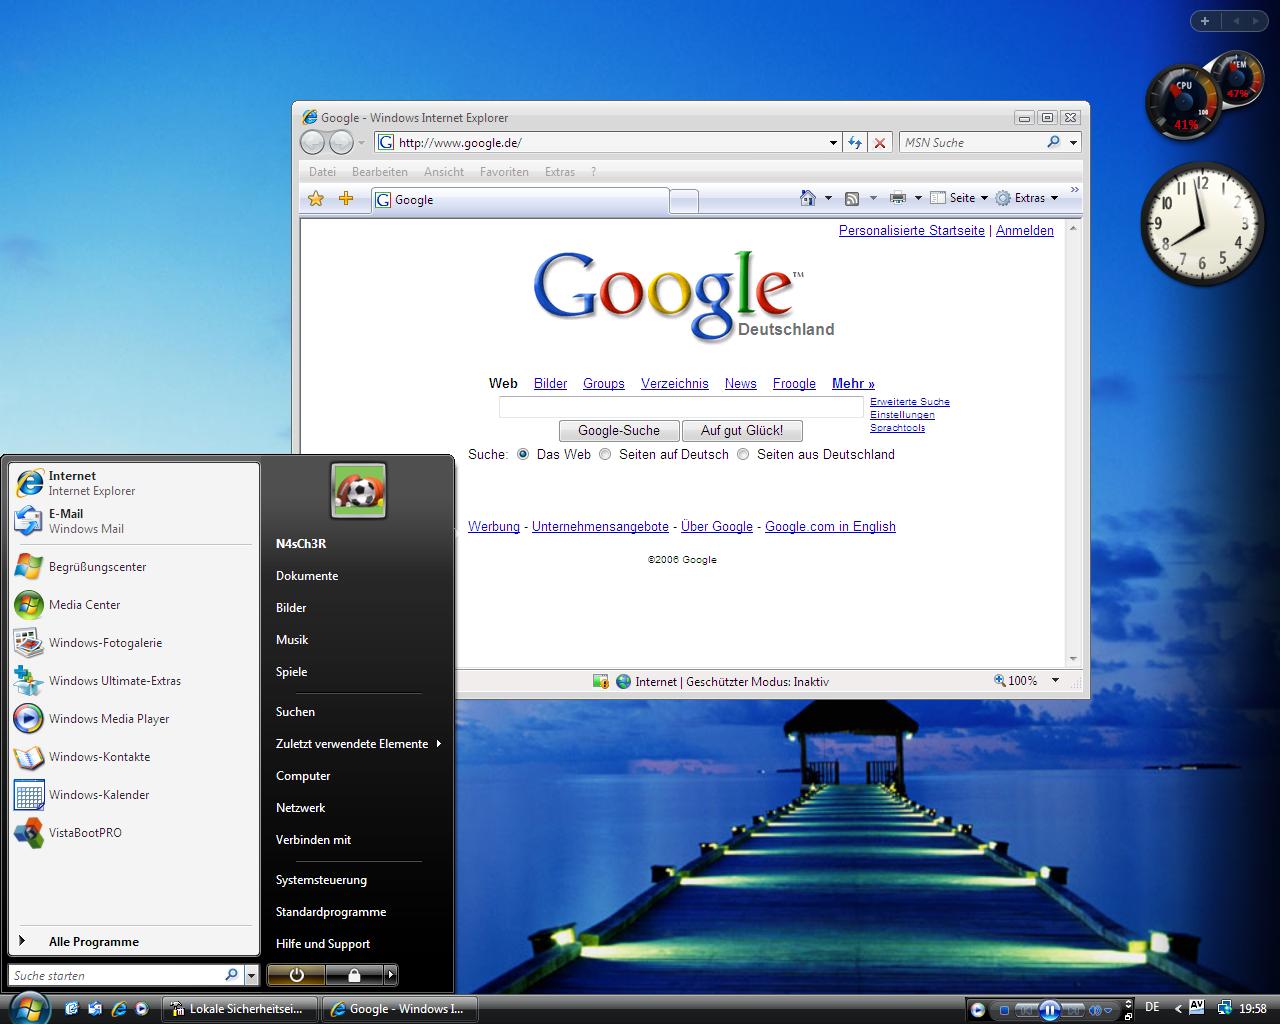
Task: Open Windows Media Player quick launch icon
Action: (142, 1009)
